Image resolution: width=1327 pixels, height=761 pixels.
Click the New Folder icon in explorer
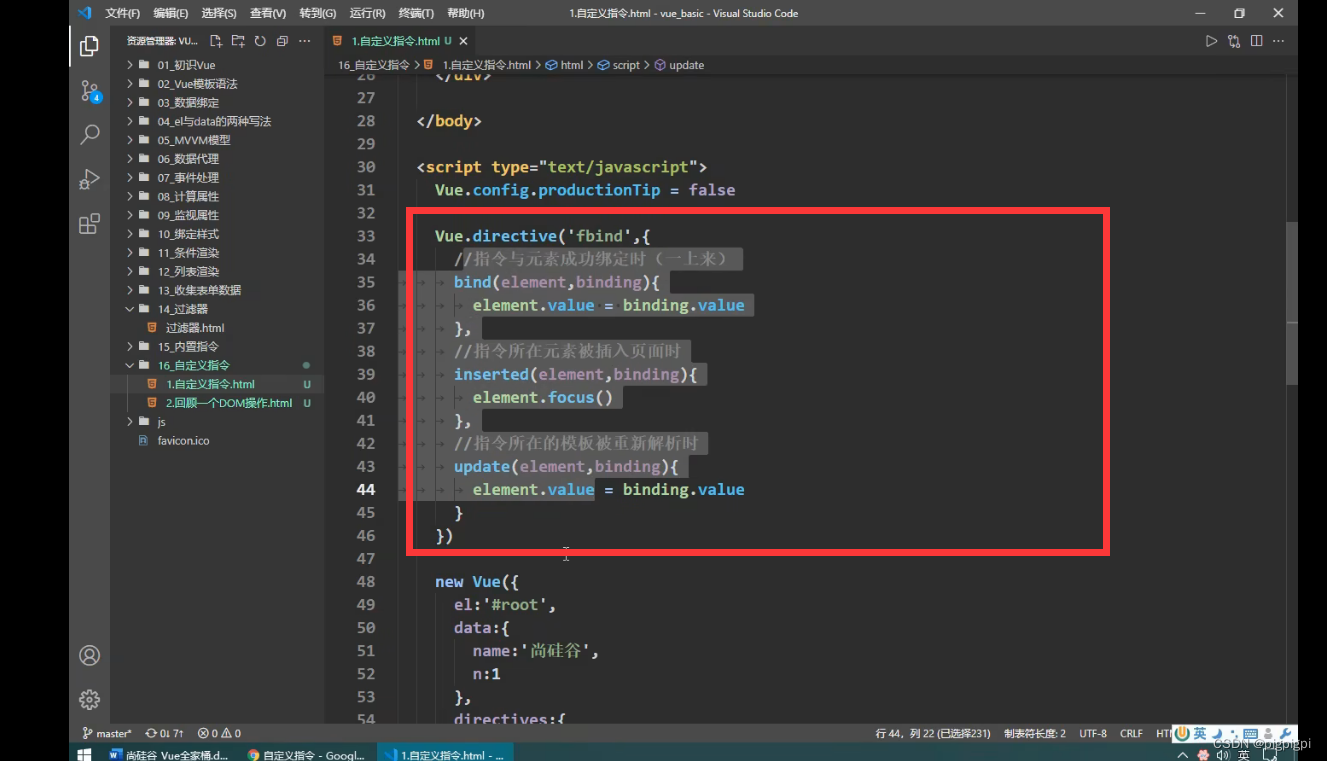tap(238, 41)
